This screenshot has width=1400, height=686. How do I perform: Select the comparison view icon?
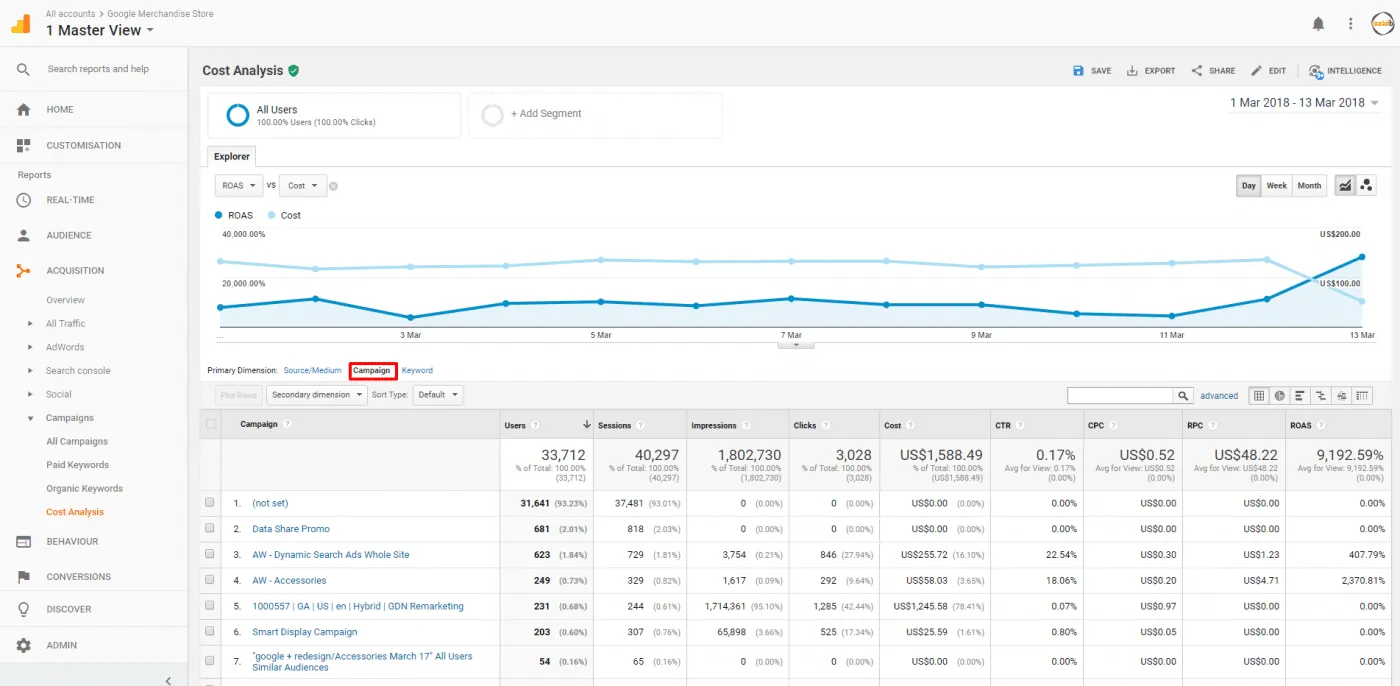(1321, 396)
